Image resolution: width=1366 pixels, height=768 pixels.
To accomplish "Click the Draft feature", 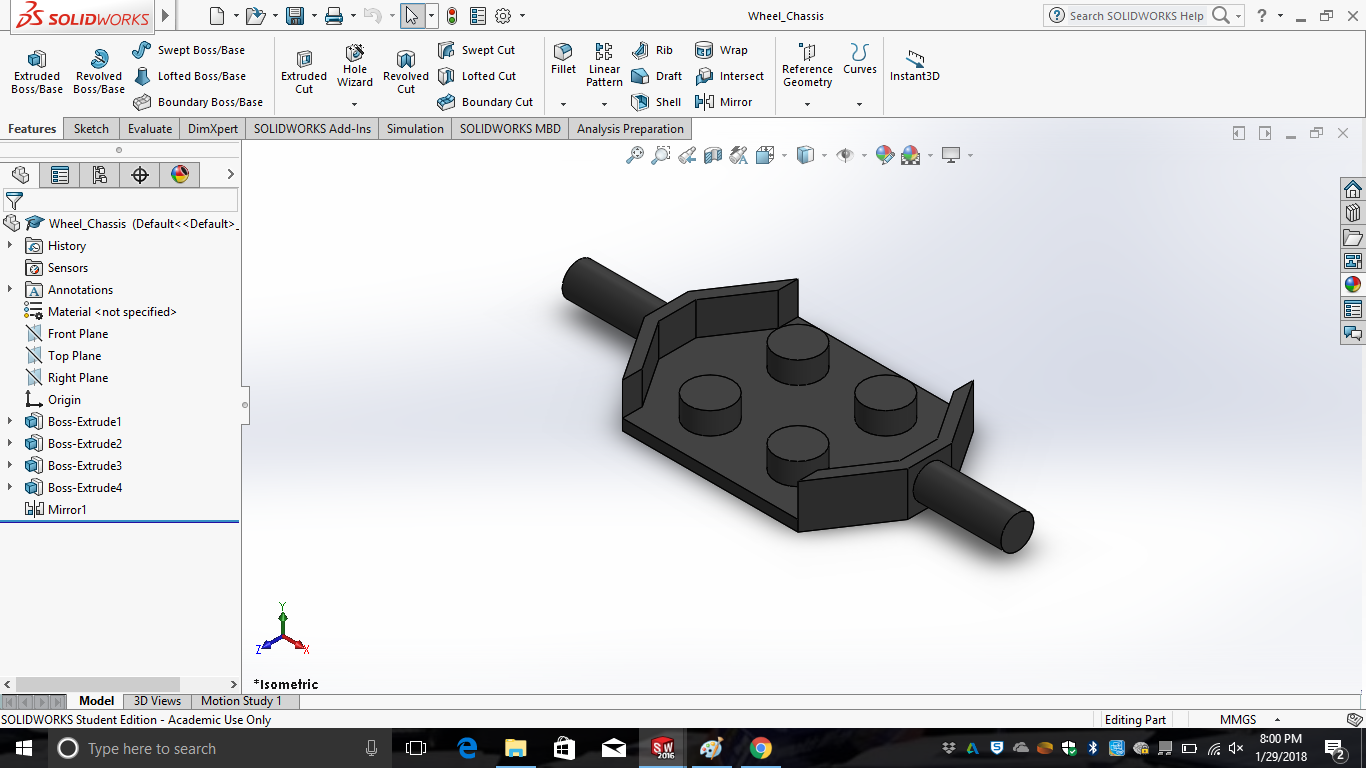I will 656,76.
